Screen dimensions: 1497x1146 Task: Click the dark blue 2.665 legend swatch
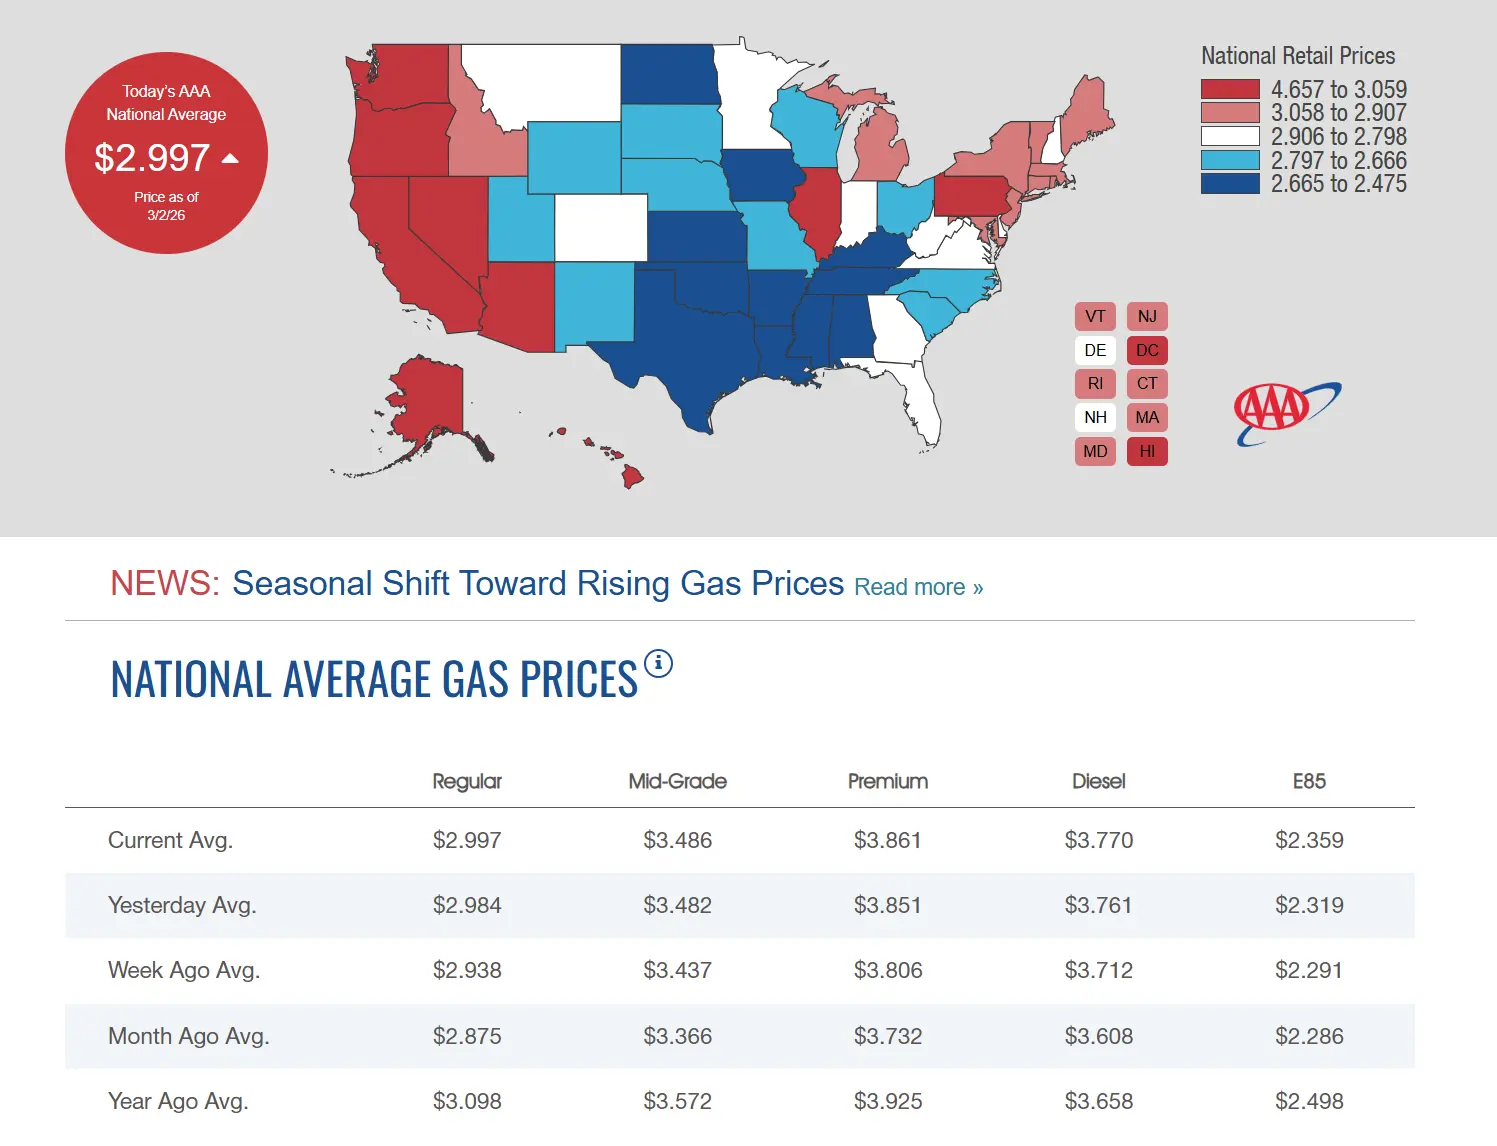(1230, 184)
